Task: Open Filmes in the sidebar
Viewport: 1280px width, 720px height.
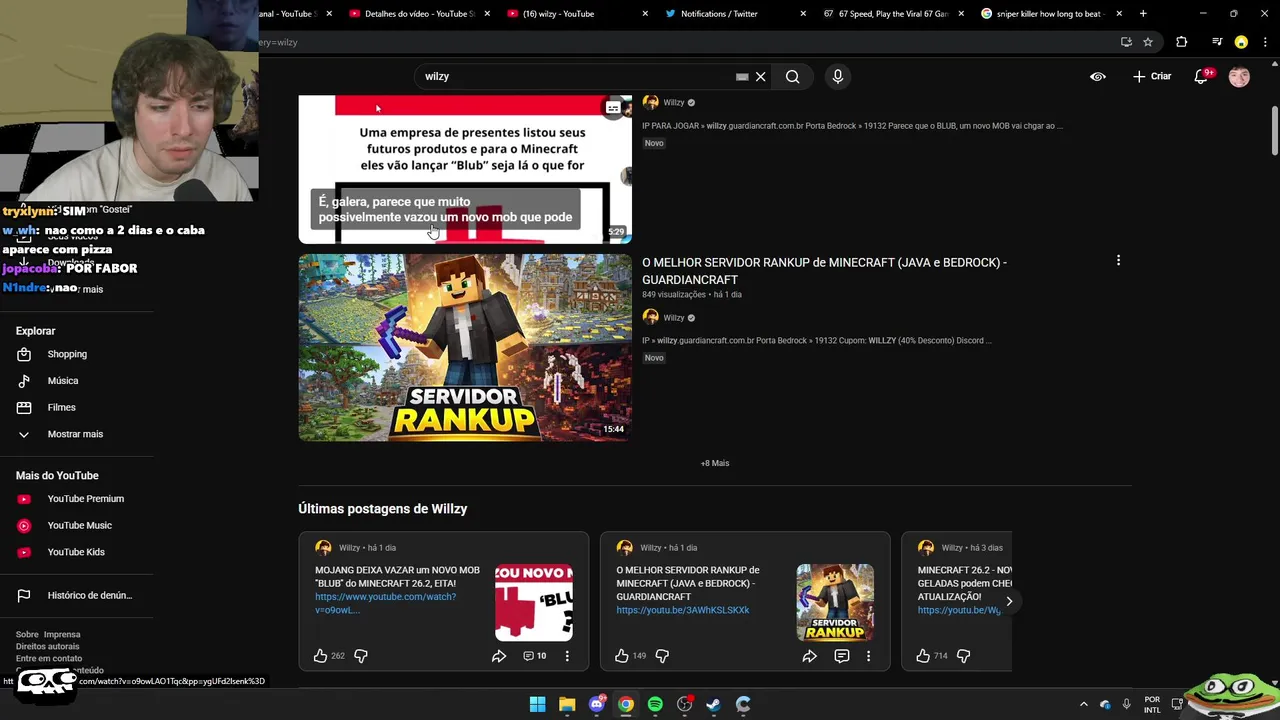Action: click(x=61, y=407)
